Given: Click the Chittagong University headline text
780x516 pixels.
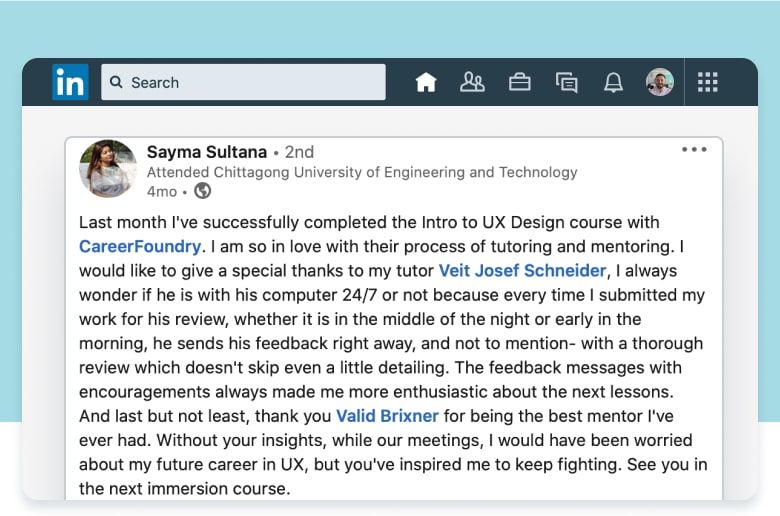Looking at the screenshot, I should [x=362, y=172].
